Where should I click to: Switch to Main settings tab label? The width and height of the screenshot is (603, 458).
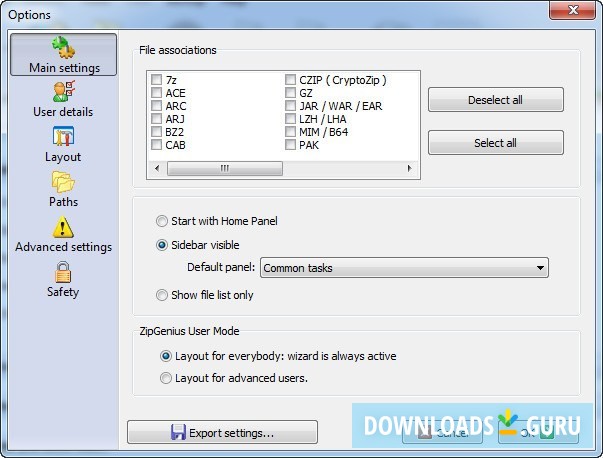(x=64, y=68)
